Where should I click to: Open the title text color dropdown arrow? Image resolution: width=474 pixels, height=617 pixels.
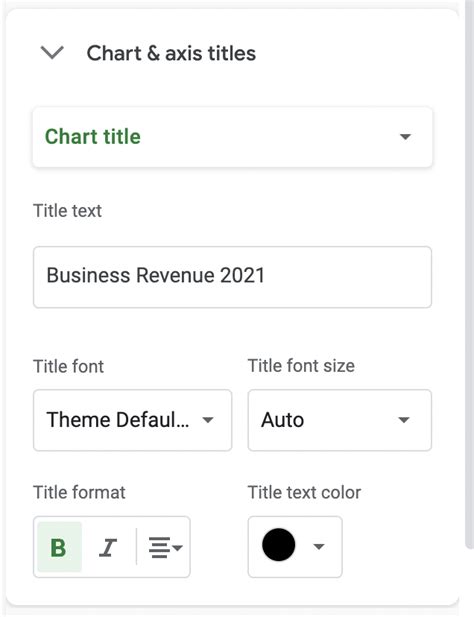tap(319, 547)
